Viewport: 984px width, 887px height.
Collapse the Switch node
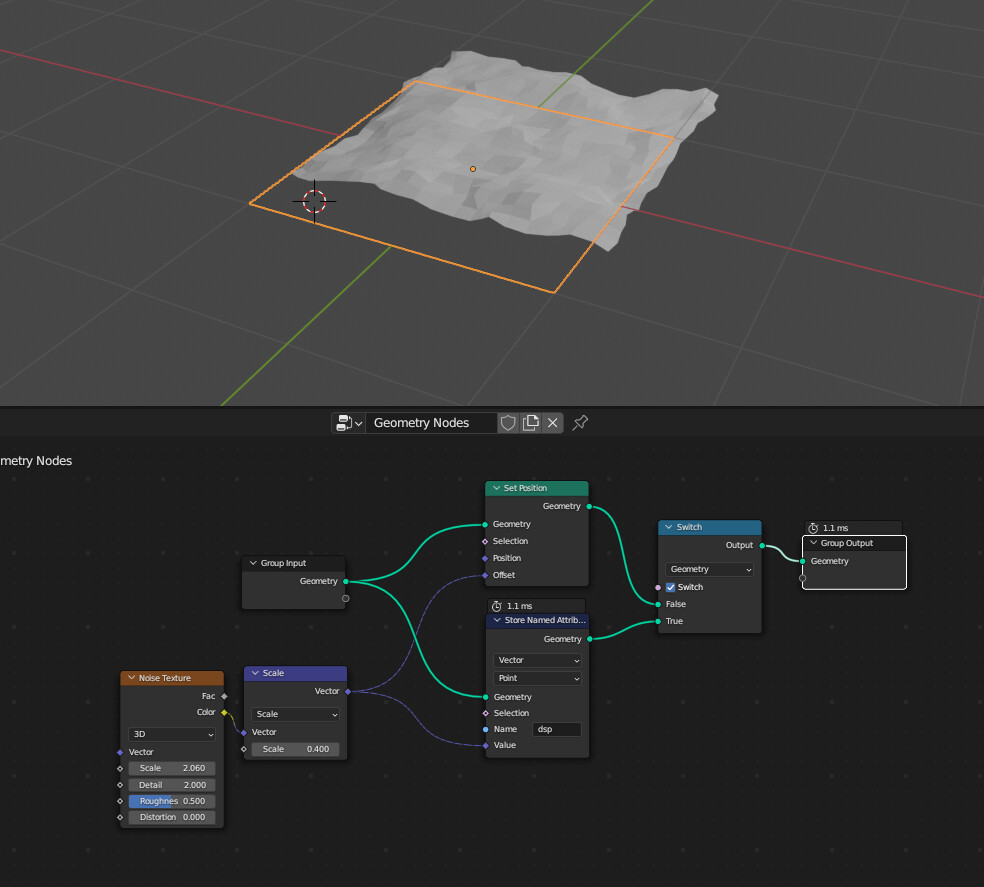click(x=669, y=527)
